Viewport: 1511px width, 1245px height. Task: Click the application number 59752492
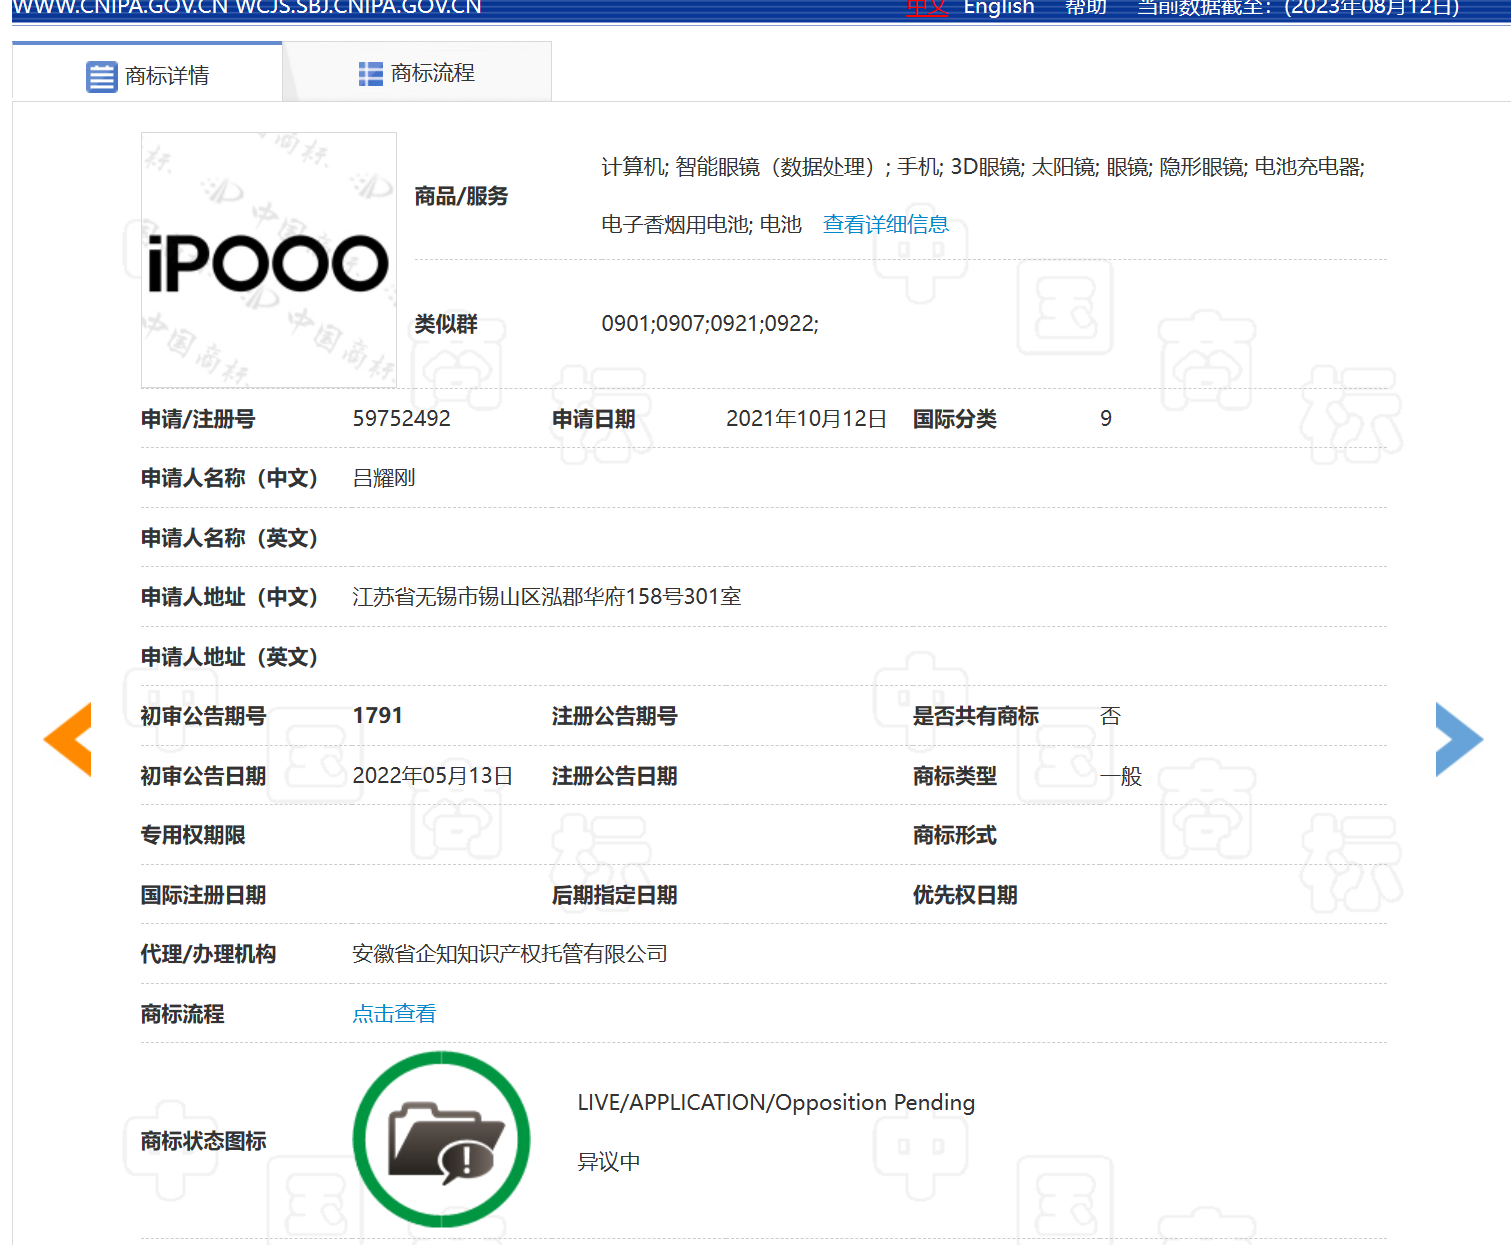point(402,418)
